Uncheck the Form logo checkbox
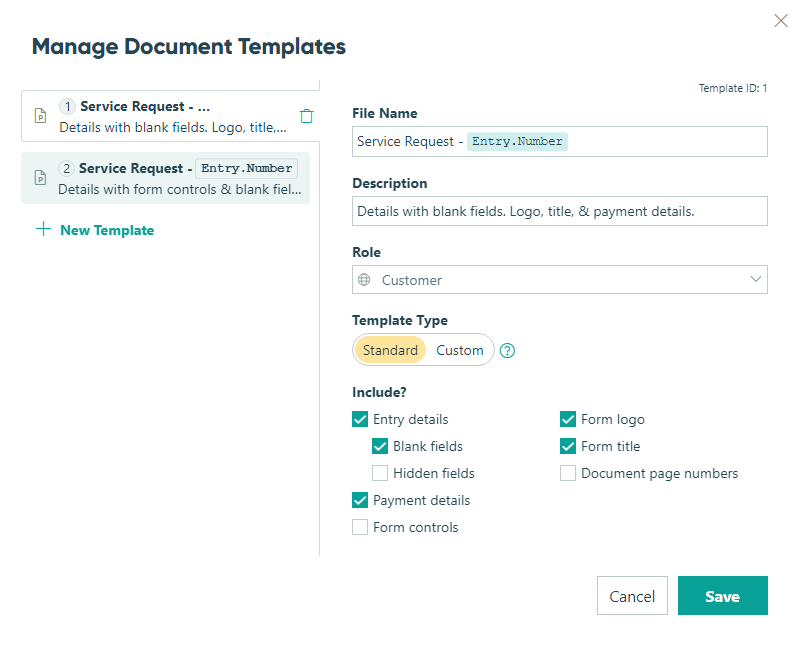This screenshot has width=800, height=647. coord(568,419)
